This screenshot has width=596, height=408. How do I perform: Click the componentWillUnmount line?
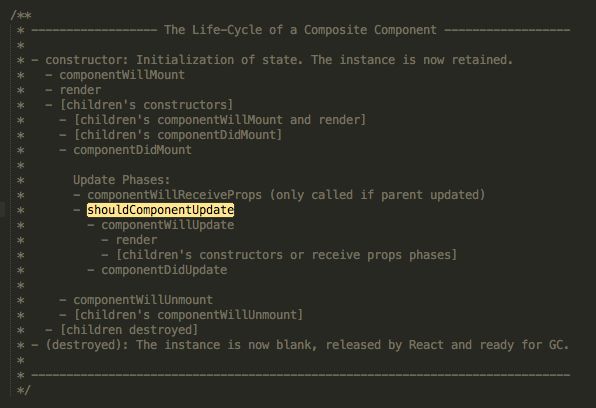[143, 300]
